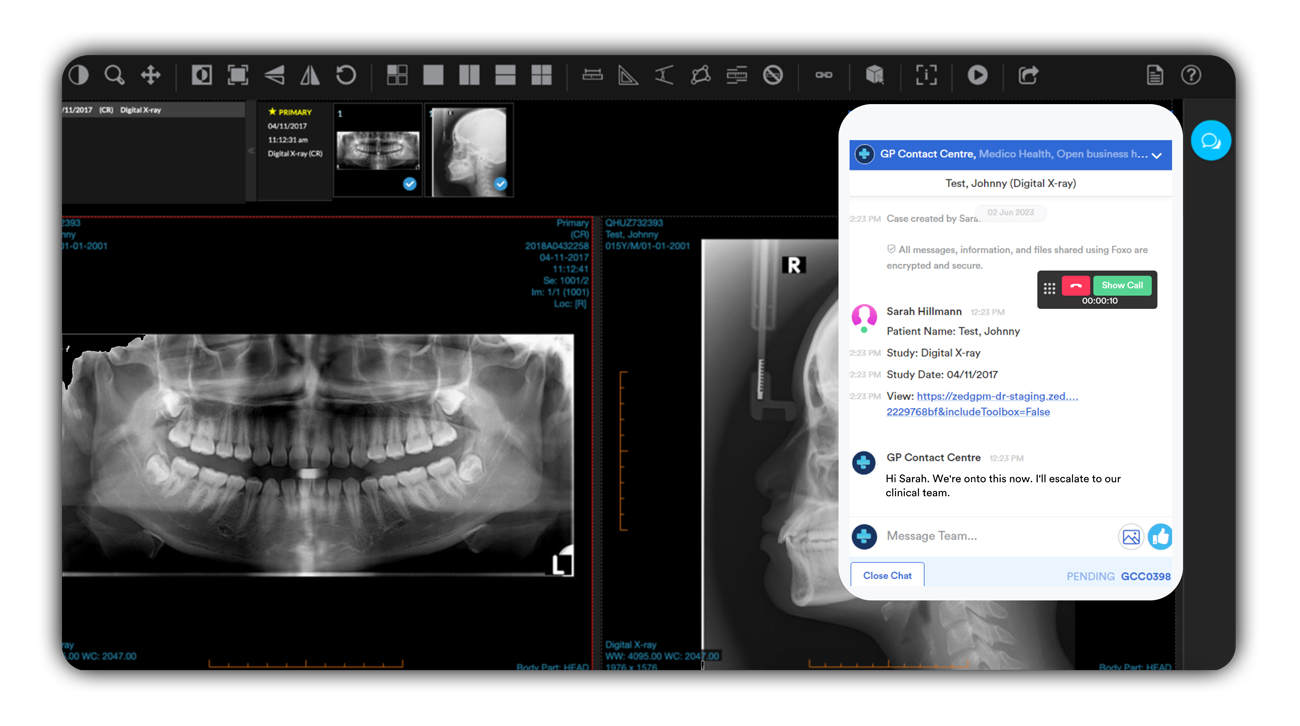Switch to four-pane viewport layout

[541, 75]
